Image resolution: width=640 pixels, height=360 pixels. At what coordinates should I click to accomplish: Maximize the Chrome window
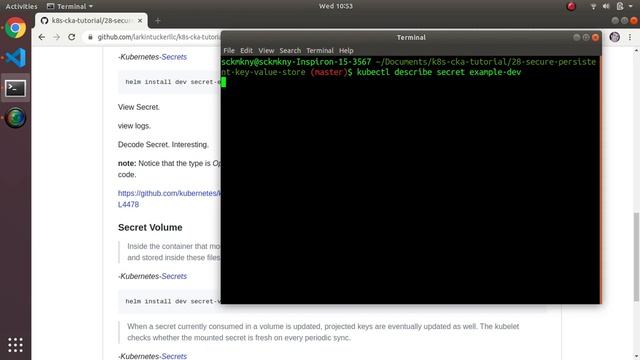pos(624,20)
